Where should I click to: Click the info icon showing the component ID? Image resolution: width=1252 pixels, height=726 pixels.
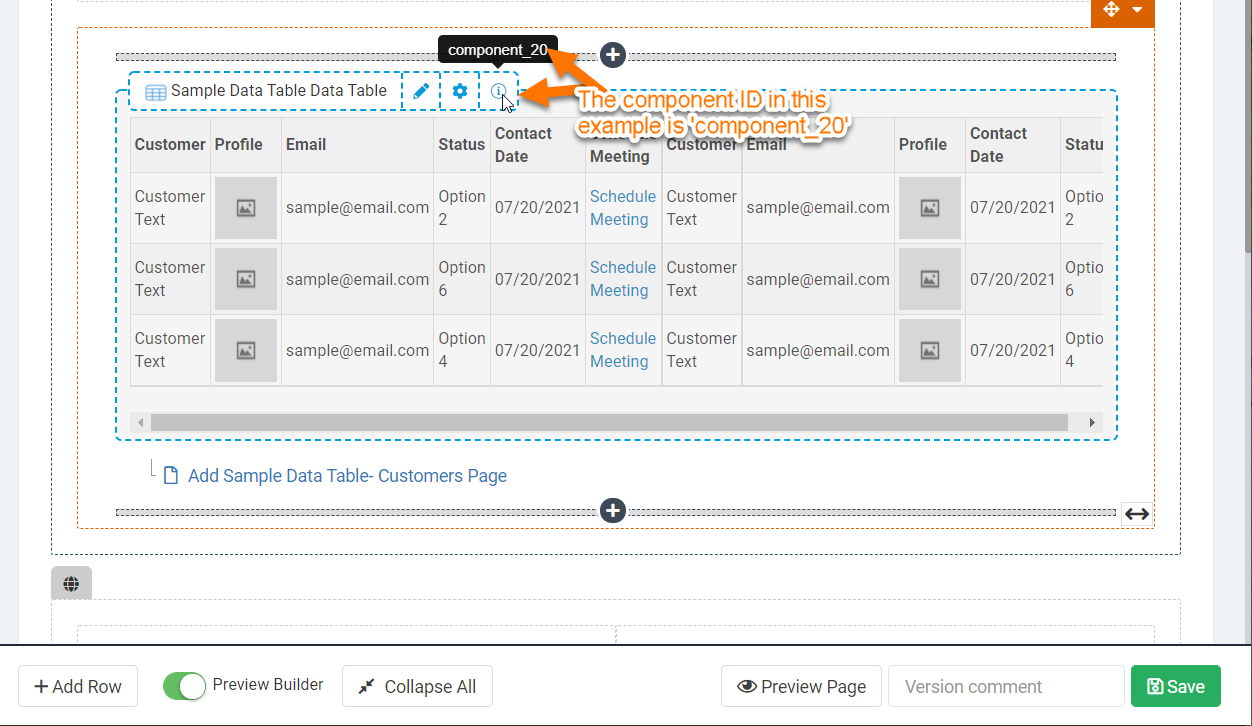click(x=498, y=91)
